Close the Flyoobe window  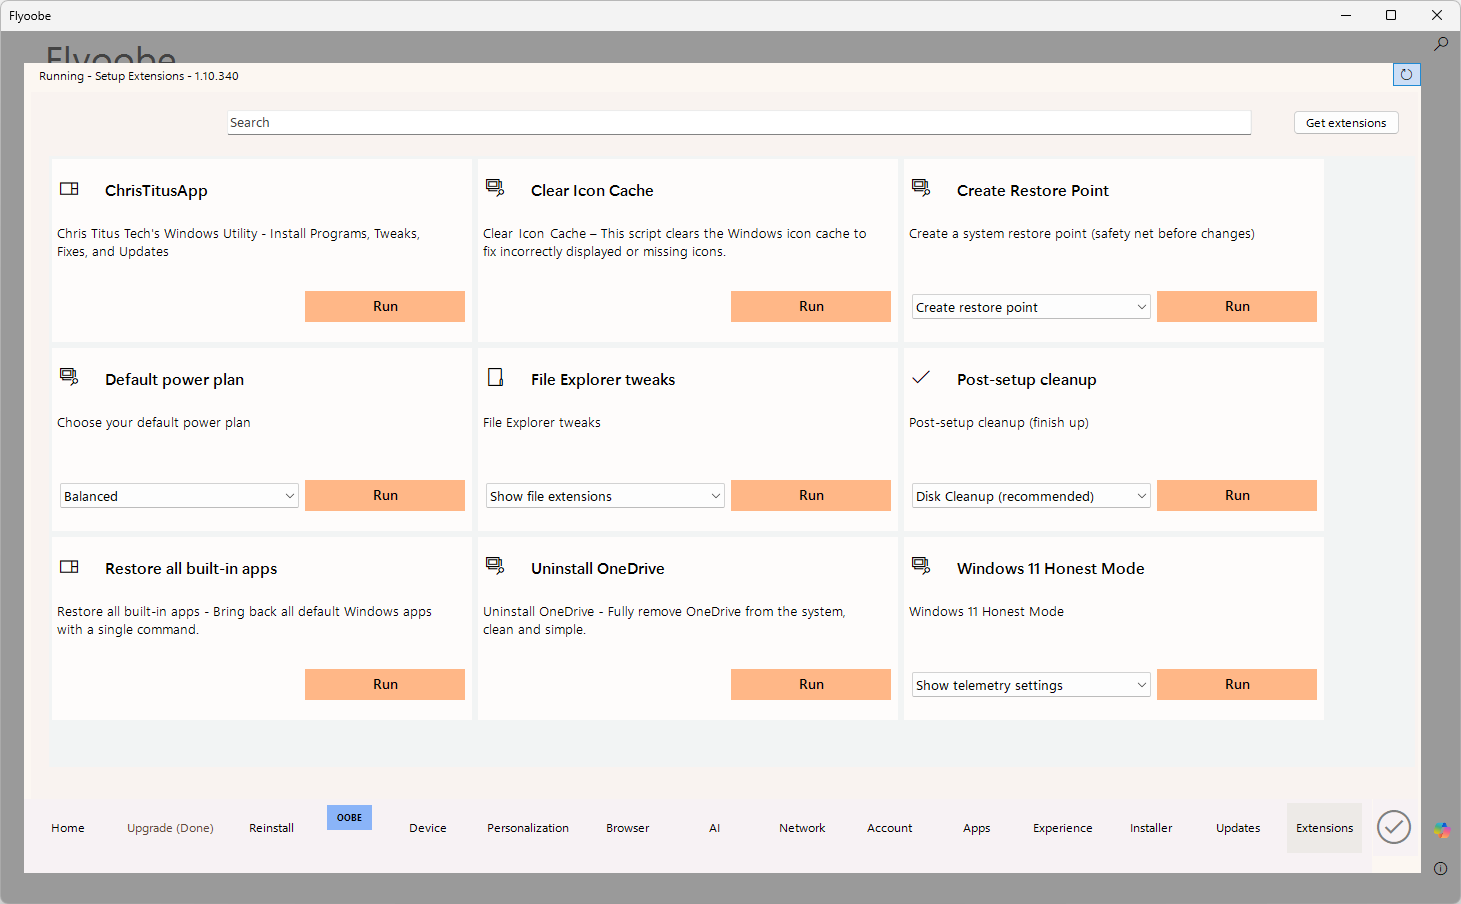click(x=1437, y=15)
